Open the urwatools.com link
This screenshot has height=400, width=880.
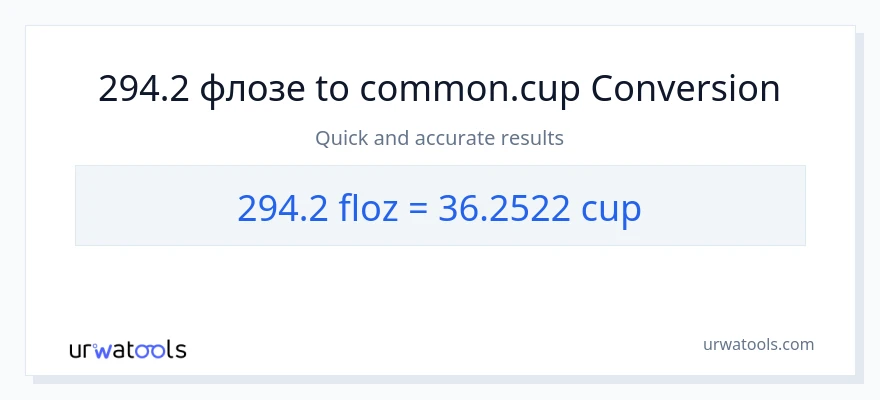758,344
